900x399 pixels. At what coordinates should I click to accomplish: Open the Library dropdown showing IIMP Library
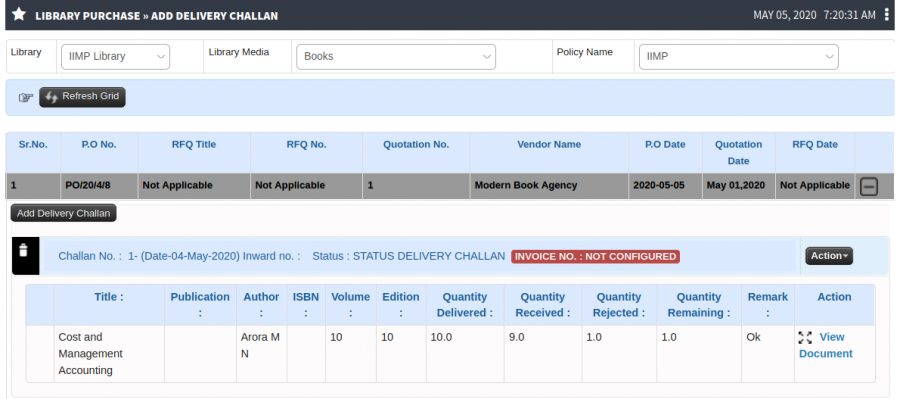coord(115,57)
